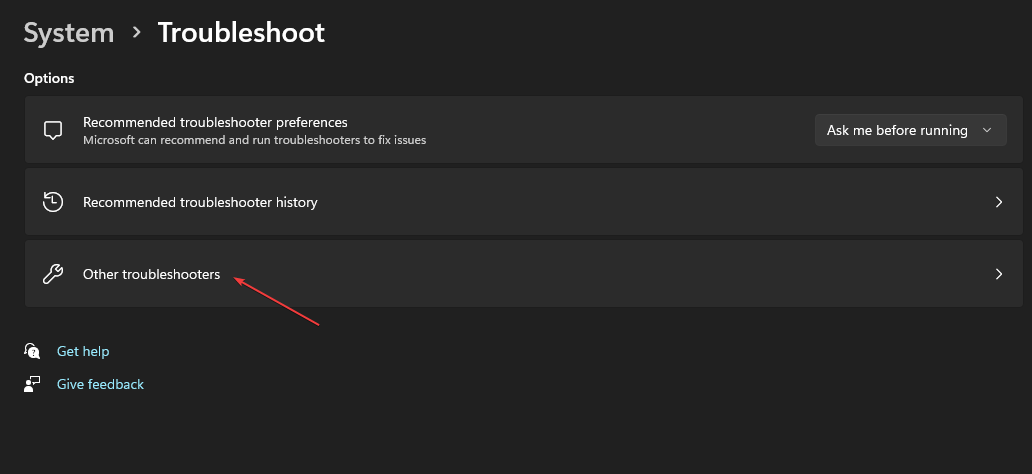Open the Give feedback link
Screen dimensions: 1032x474
click(x=100, y=384)
